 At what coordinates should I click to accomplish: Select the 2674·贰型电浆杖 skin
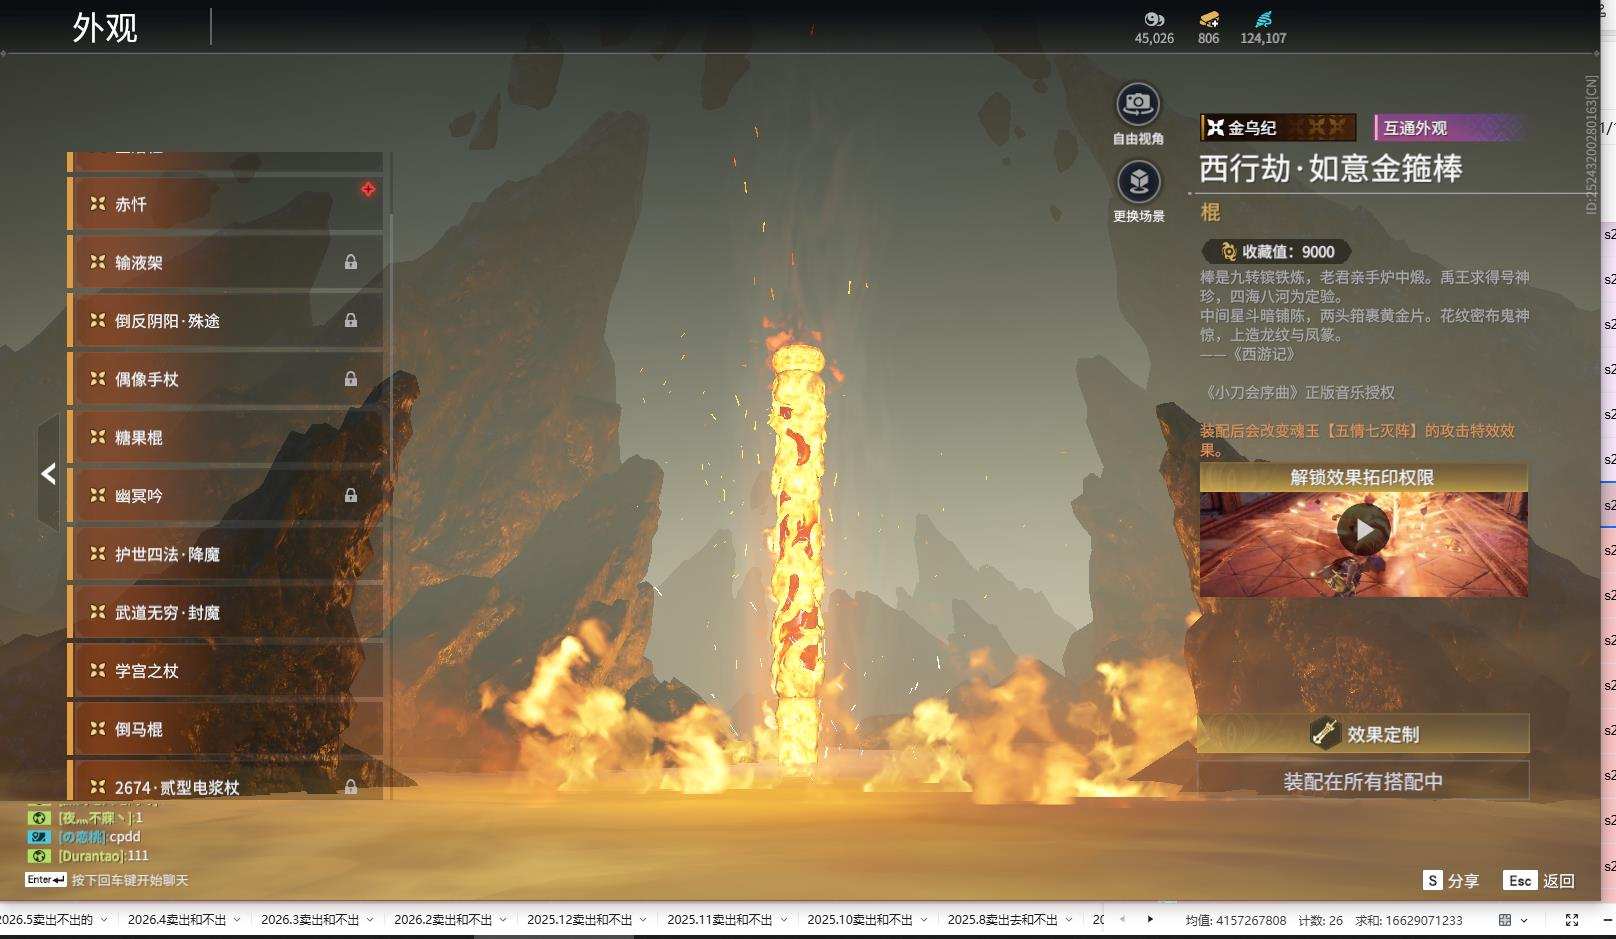coord(226,781)
